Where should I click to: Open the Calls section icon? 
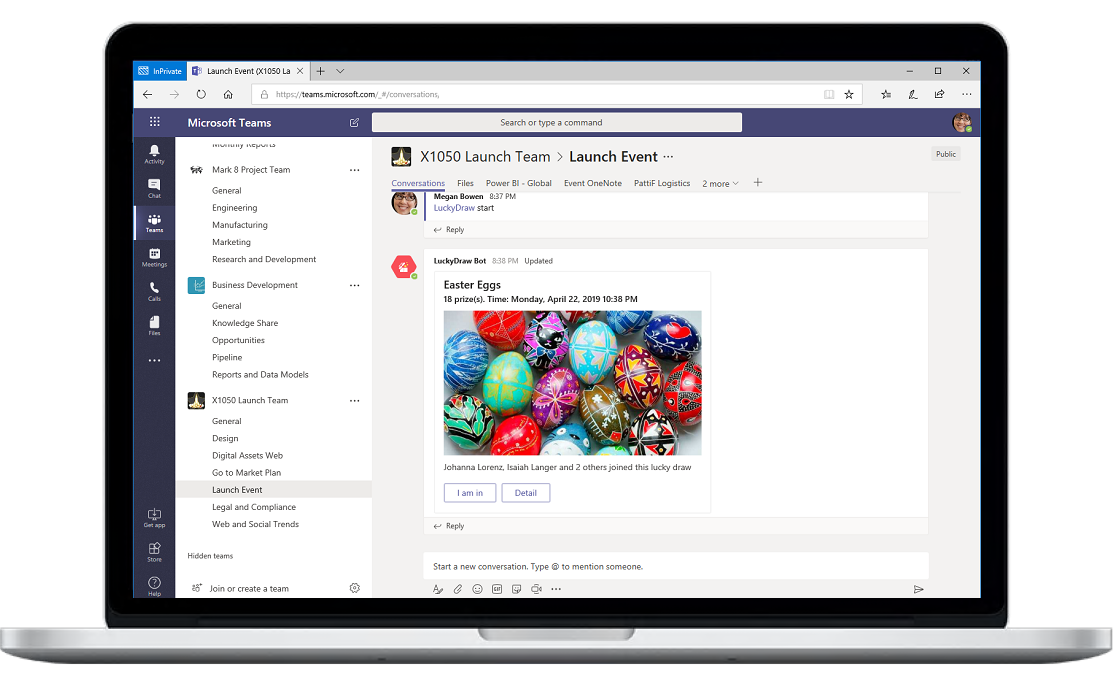154,290
